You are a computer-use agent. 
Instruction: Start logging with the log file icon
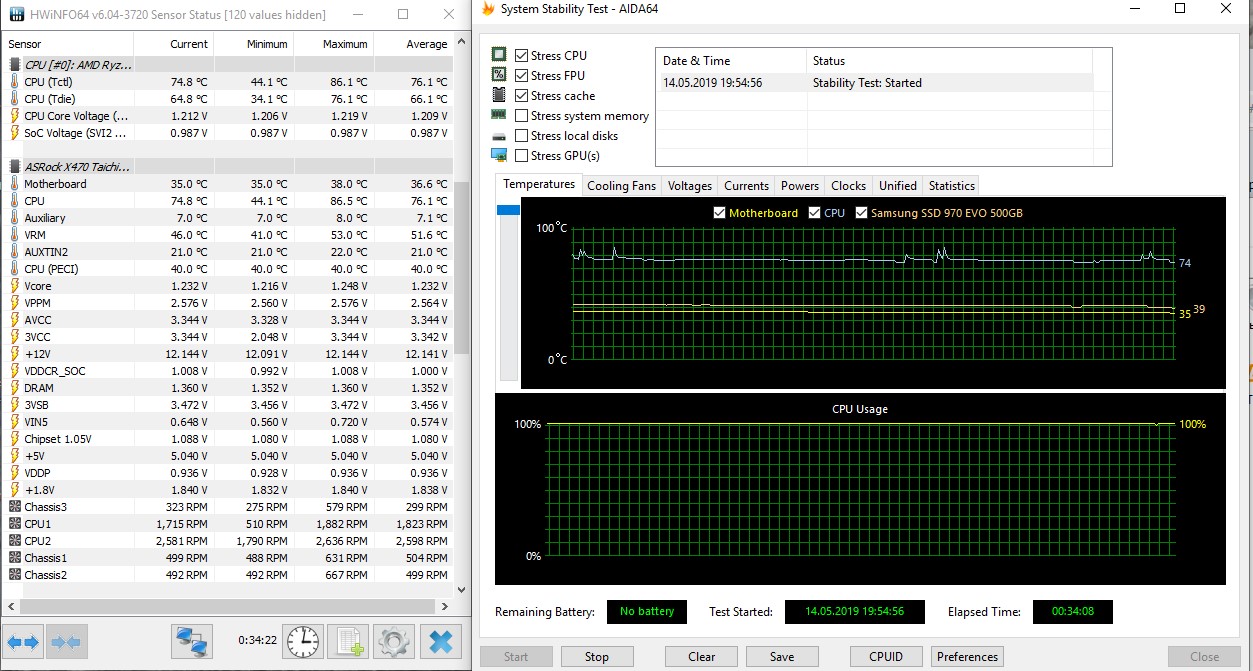349,641
